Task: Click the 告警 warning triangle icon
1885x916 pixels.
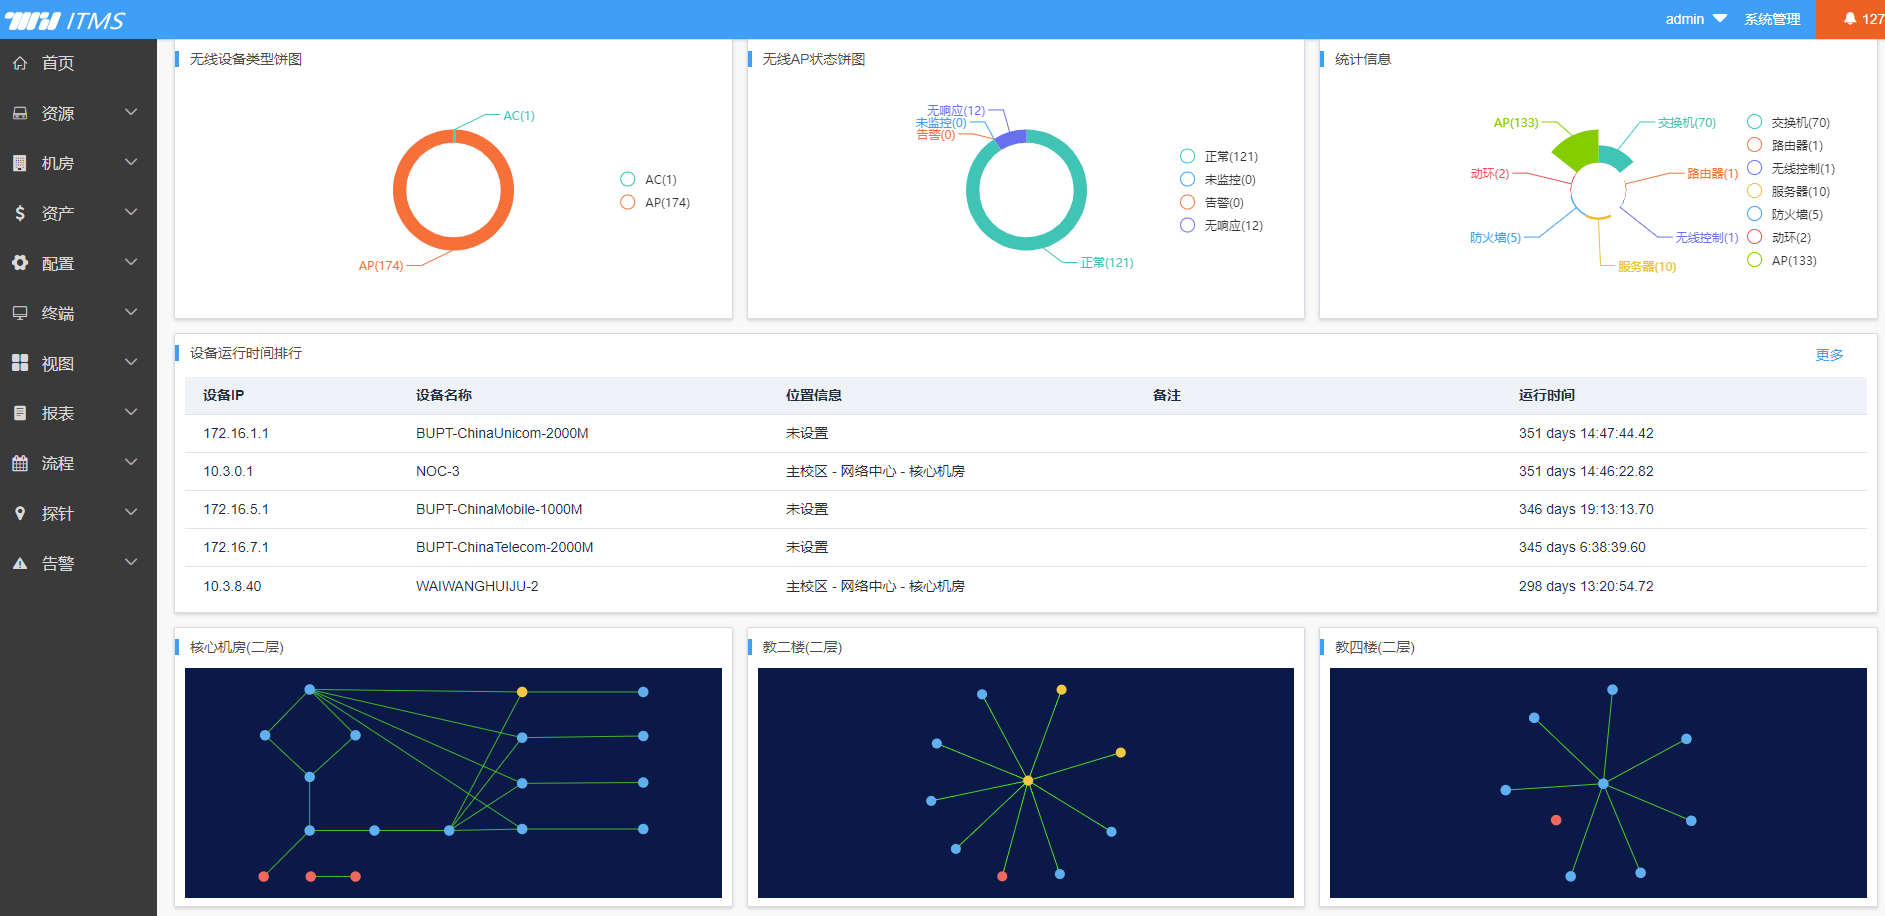Action: coord(20,563)
